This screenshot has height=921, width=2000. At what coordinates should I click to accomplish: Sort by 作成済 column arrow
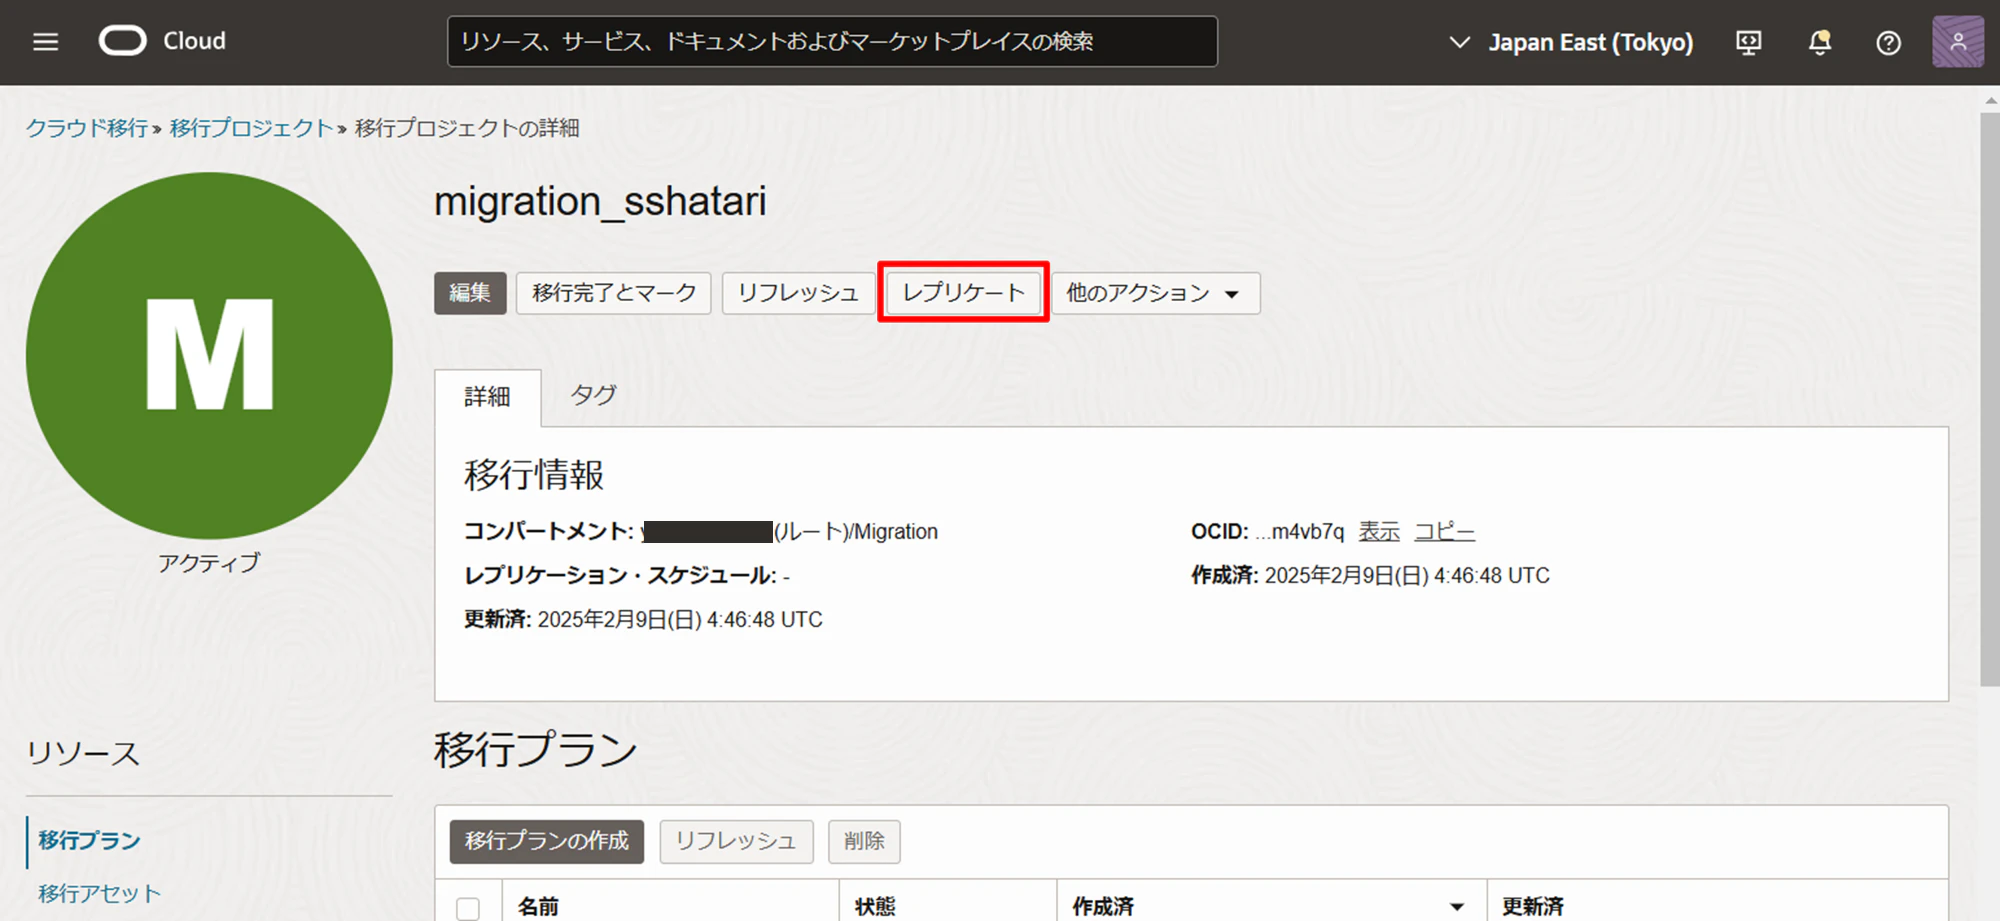pyautogui.click(x=1457, y=907)
